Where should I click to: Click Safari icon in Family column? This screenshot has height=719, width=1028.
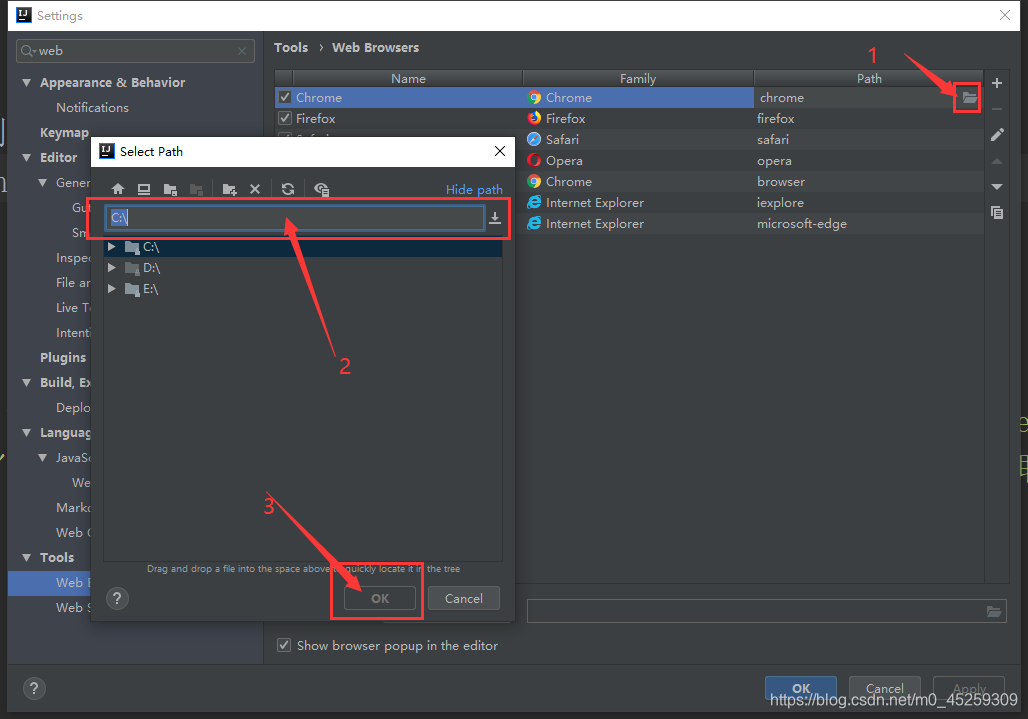(534, 140)
